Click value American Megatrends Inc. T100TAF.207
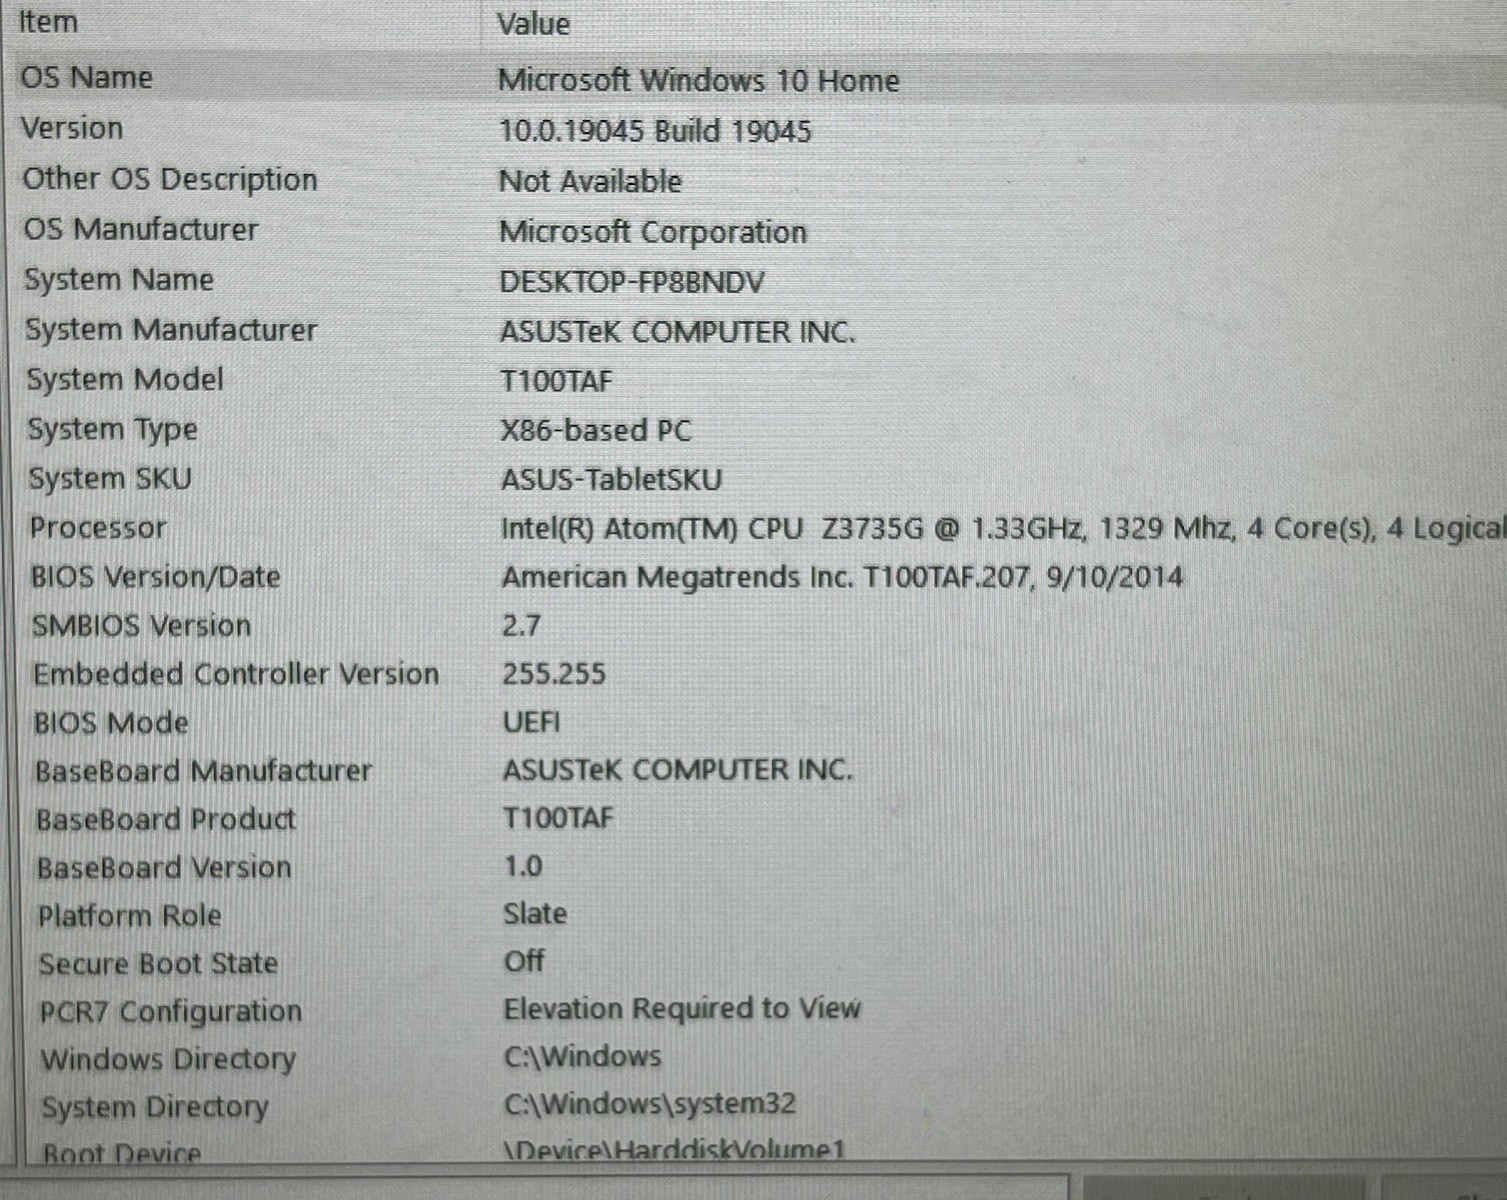The width and height of the screenshot is (1507, 1200). pyautogui.click(x=842, y=577)
